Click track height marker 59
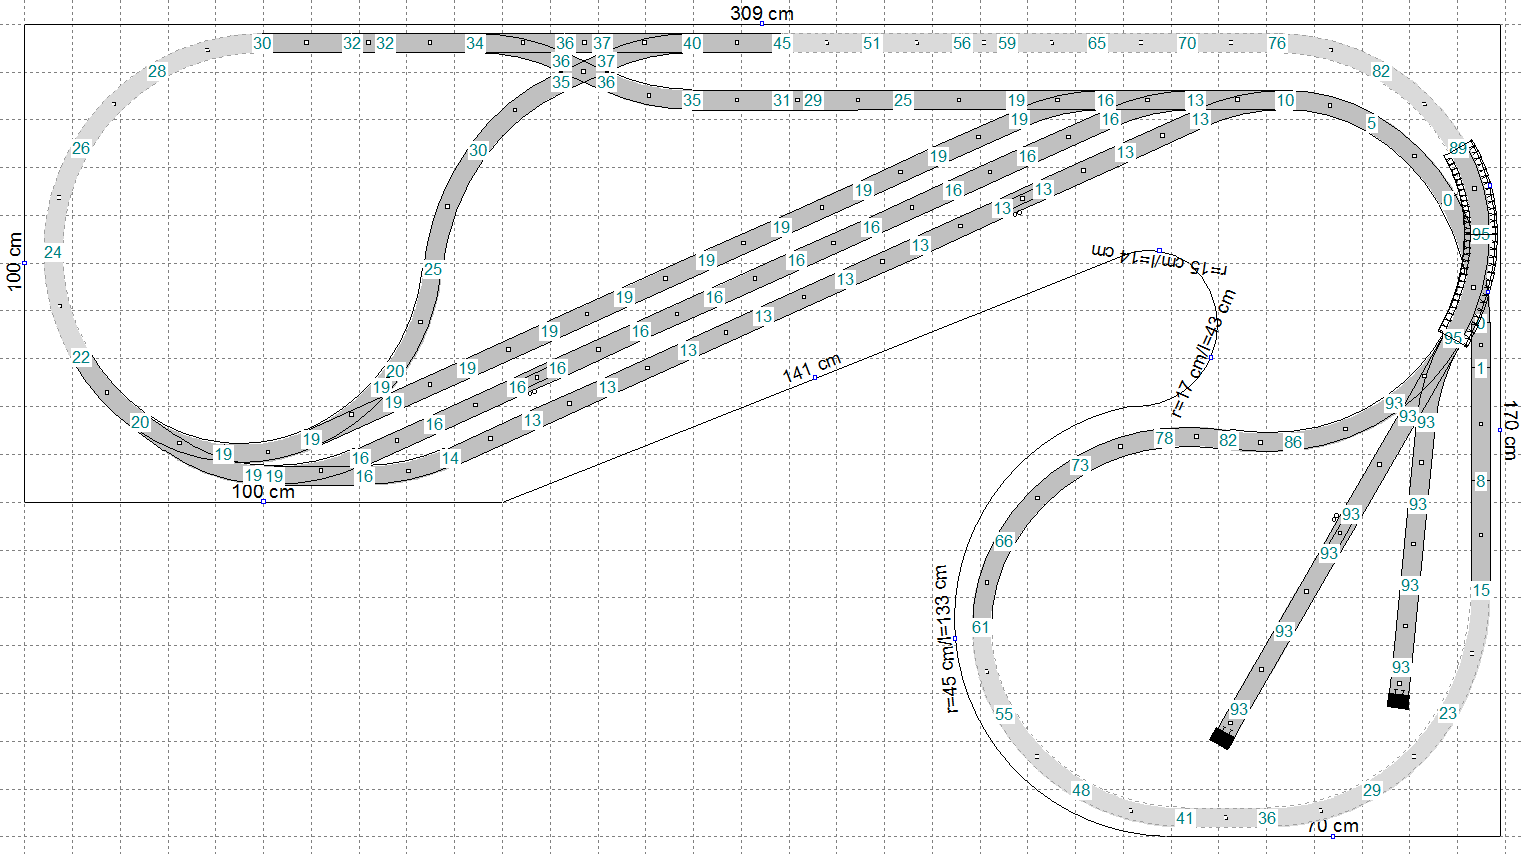This screenshot has height=854, width=1524. click(x=1007, y=43)
